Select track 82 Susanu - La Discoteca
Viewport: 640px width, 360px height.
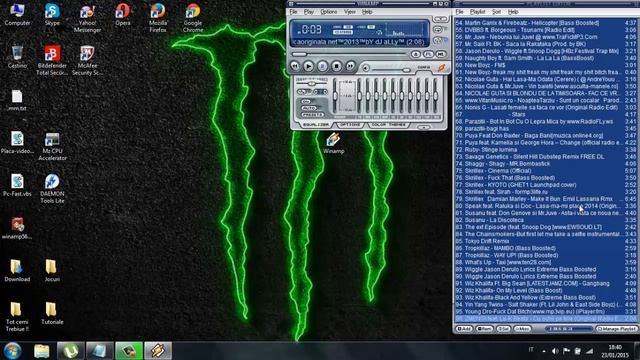(x=546, y=220)
